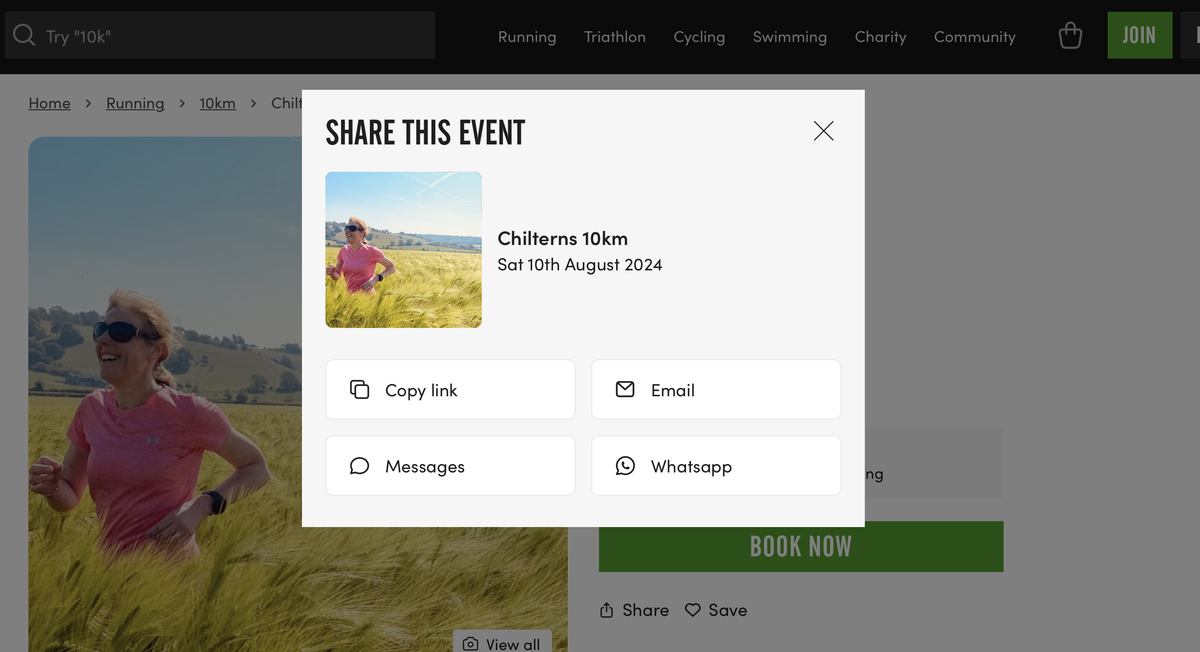Screen dimensions: 1200x652
Task: Click the Whatsapp logo icon
Action: click(x=625, y=466)
